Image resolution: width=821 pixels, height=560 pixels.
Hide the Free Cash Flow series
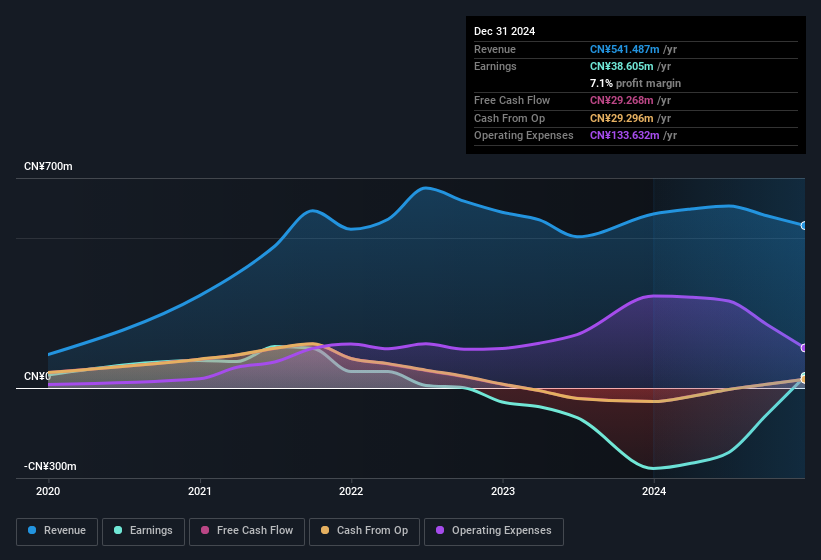tap(247, 531)
